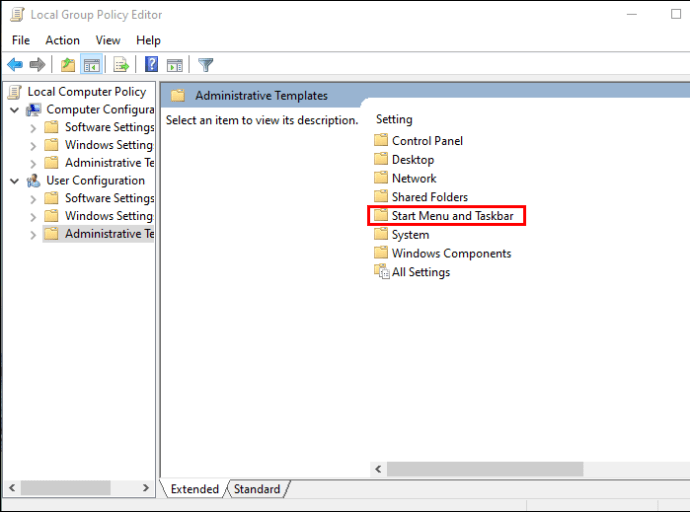
Task: Expand Software Settings under User Configuration
Action: (33, 199)
